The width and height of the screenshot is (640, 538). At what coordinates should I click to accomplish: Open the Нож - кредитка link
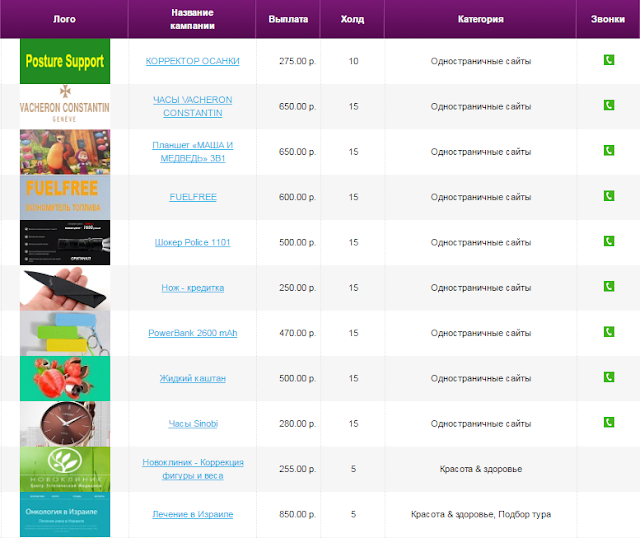tap(193, 287)
